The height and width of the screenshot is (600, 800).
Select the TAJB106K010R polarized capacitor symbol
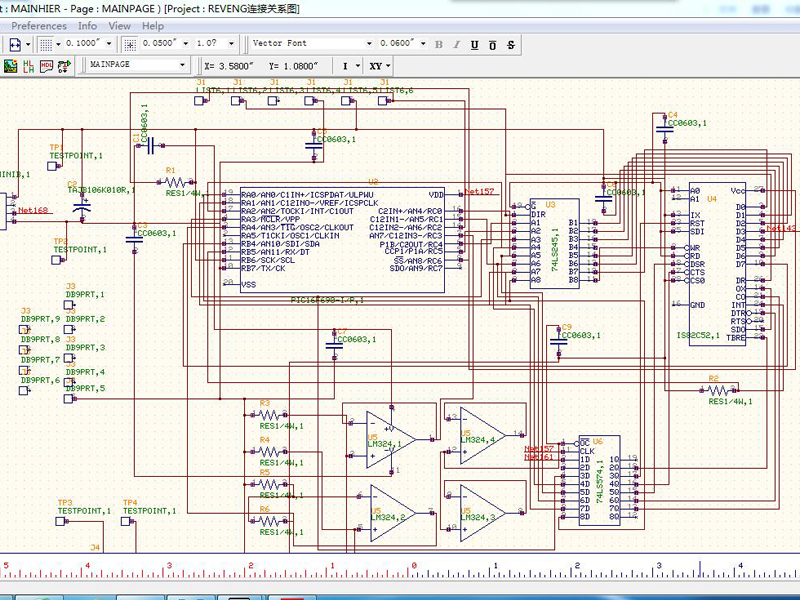point(82,207)
